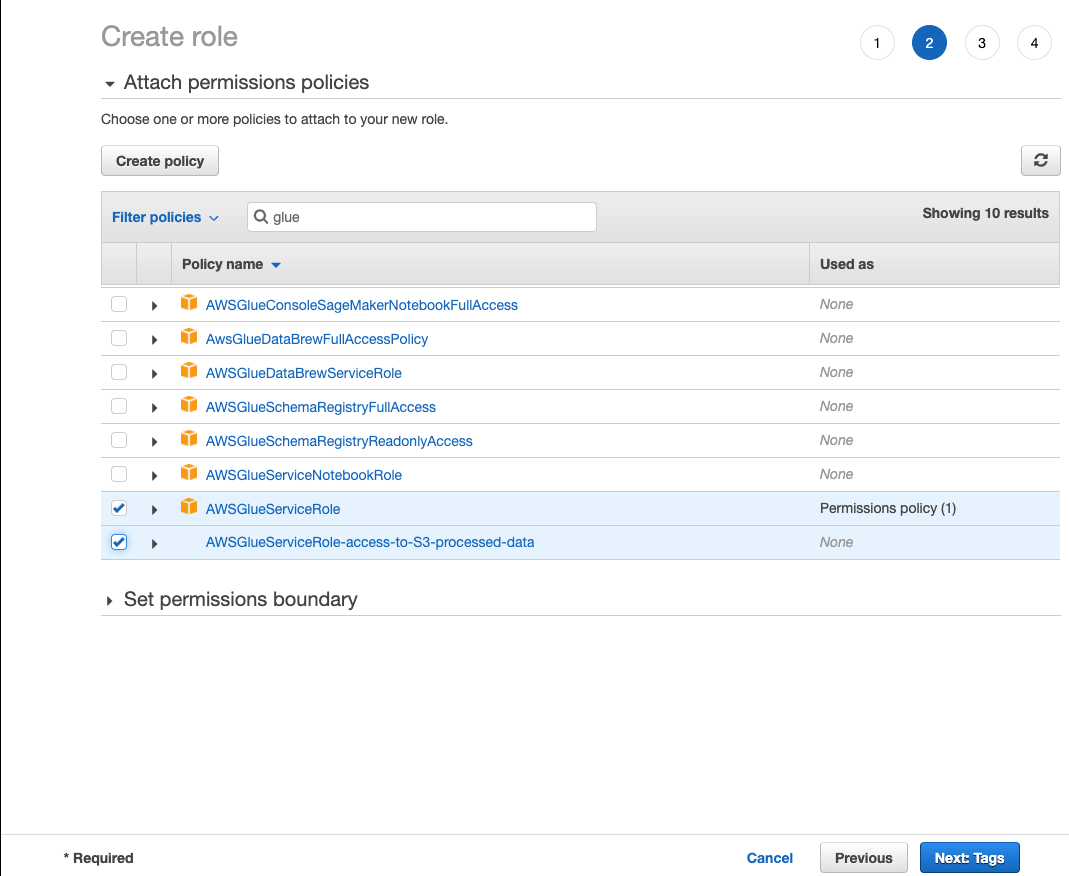The height and width of the screenshot is (876, 1069).
Task: Click the refresh policies icon button
Action: pyautogui.click(x=1040, y=160)
